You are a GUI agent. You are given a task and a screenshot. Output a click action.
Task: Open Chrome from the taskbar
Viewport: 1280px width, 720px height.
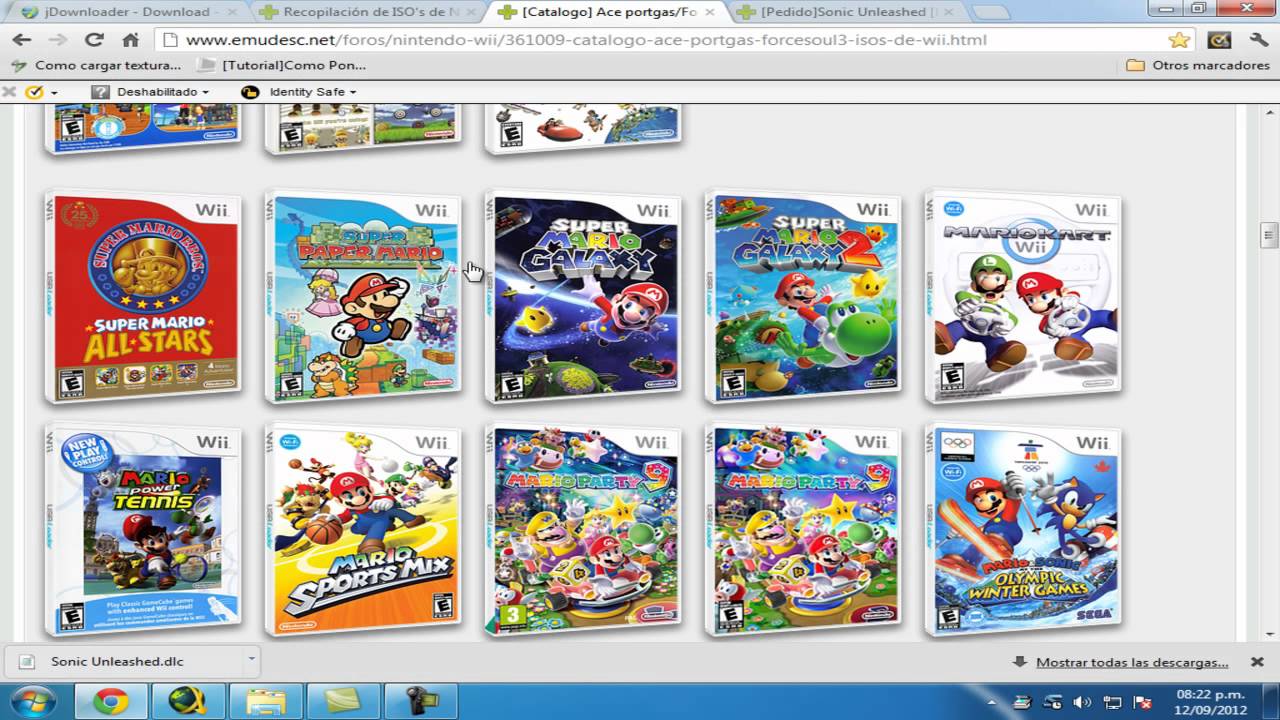point(110,701)
